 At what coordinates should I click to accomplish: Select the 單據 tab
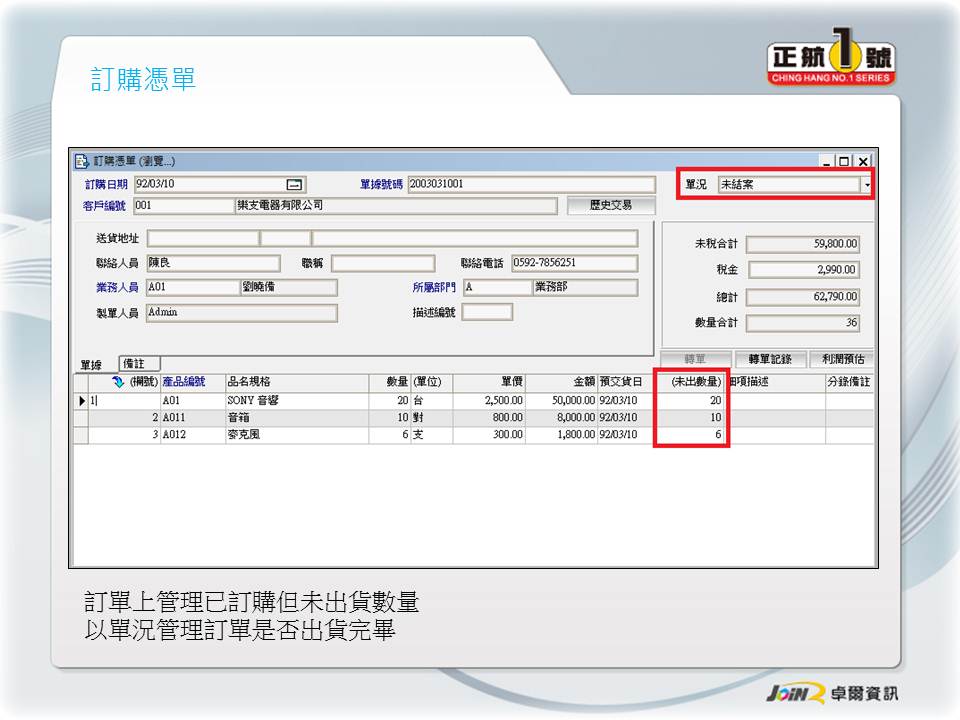pos(91,365)
